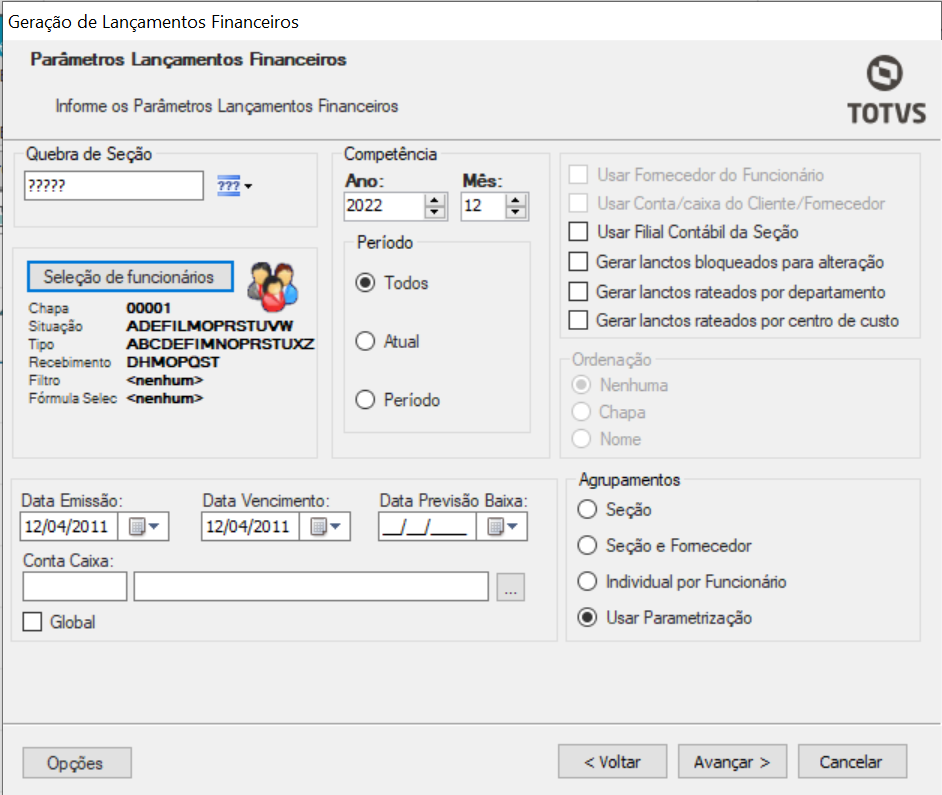Click the Ano year field
Screen dimensions: 942x795
(384, 206)
